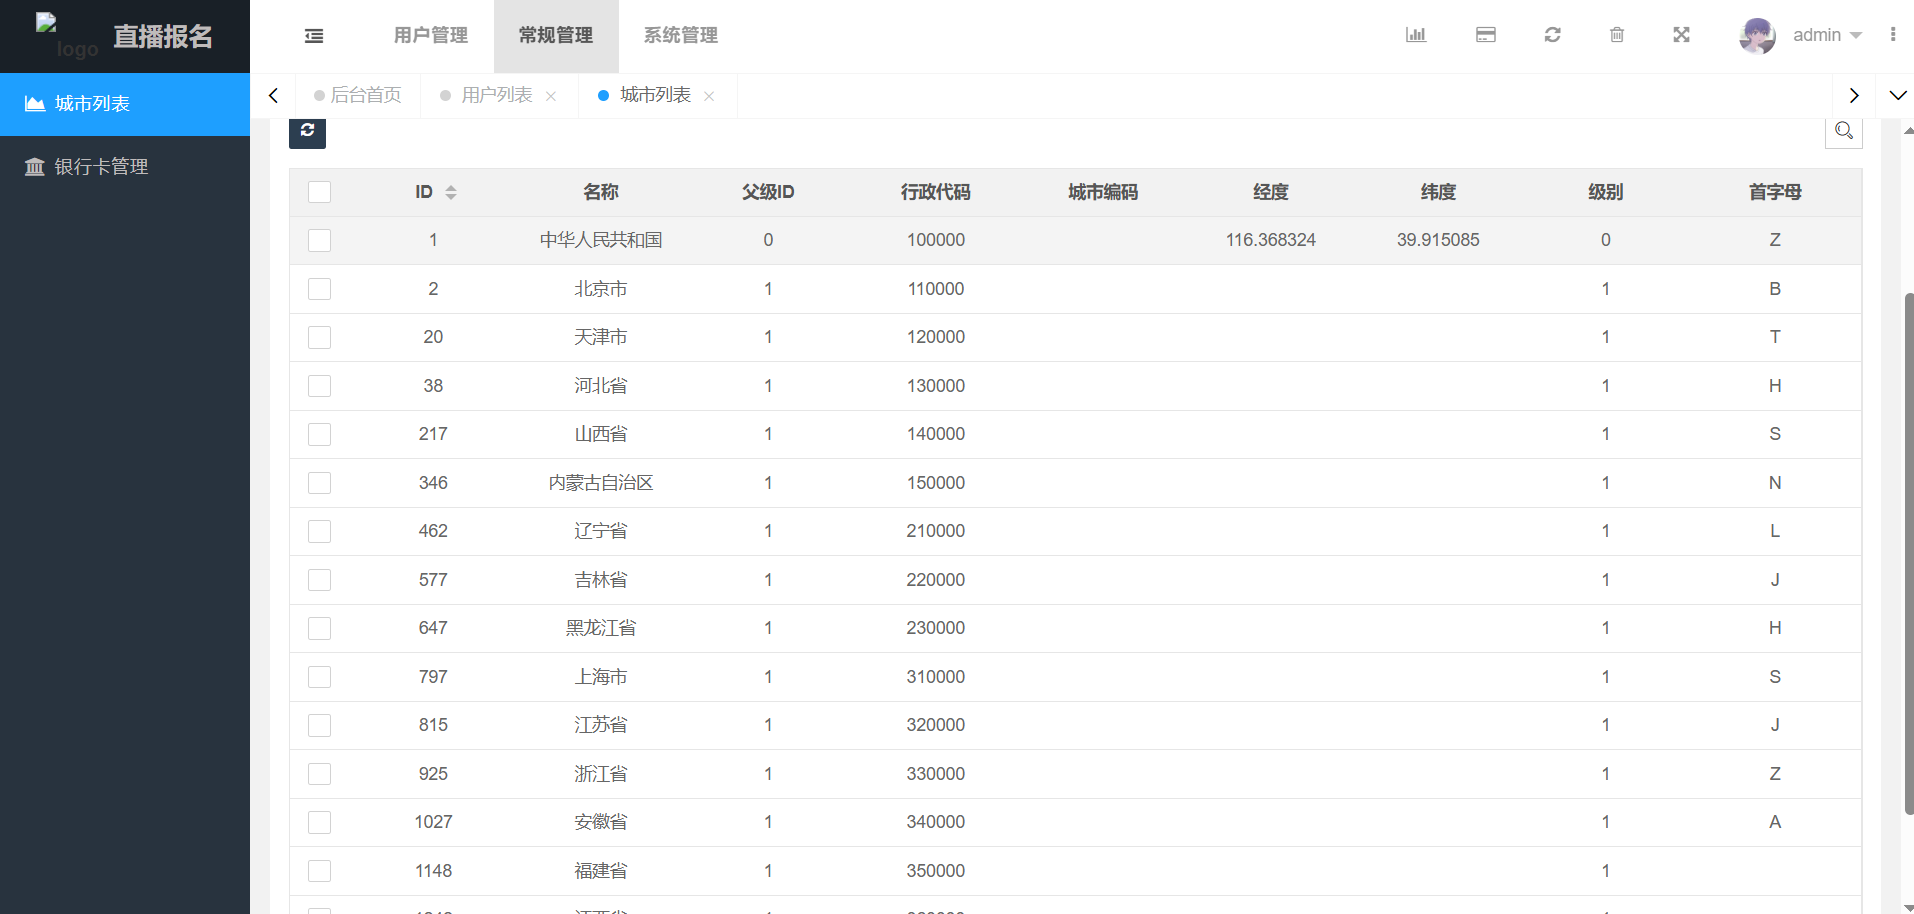Screen dimensions: 1914x914
Task: Check the row for 天津市
Action: pyautogui.click(x=320, y=337)
